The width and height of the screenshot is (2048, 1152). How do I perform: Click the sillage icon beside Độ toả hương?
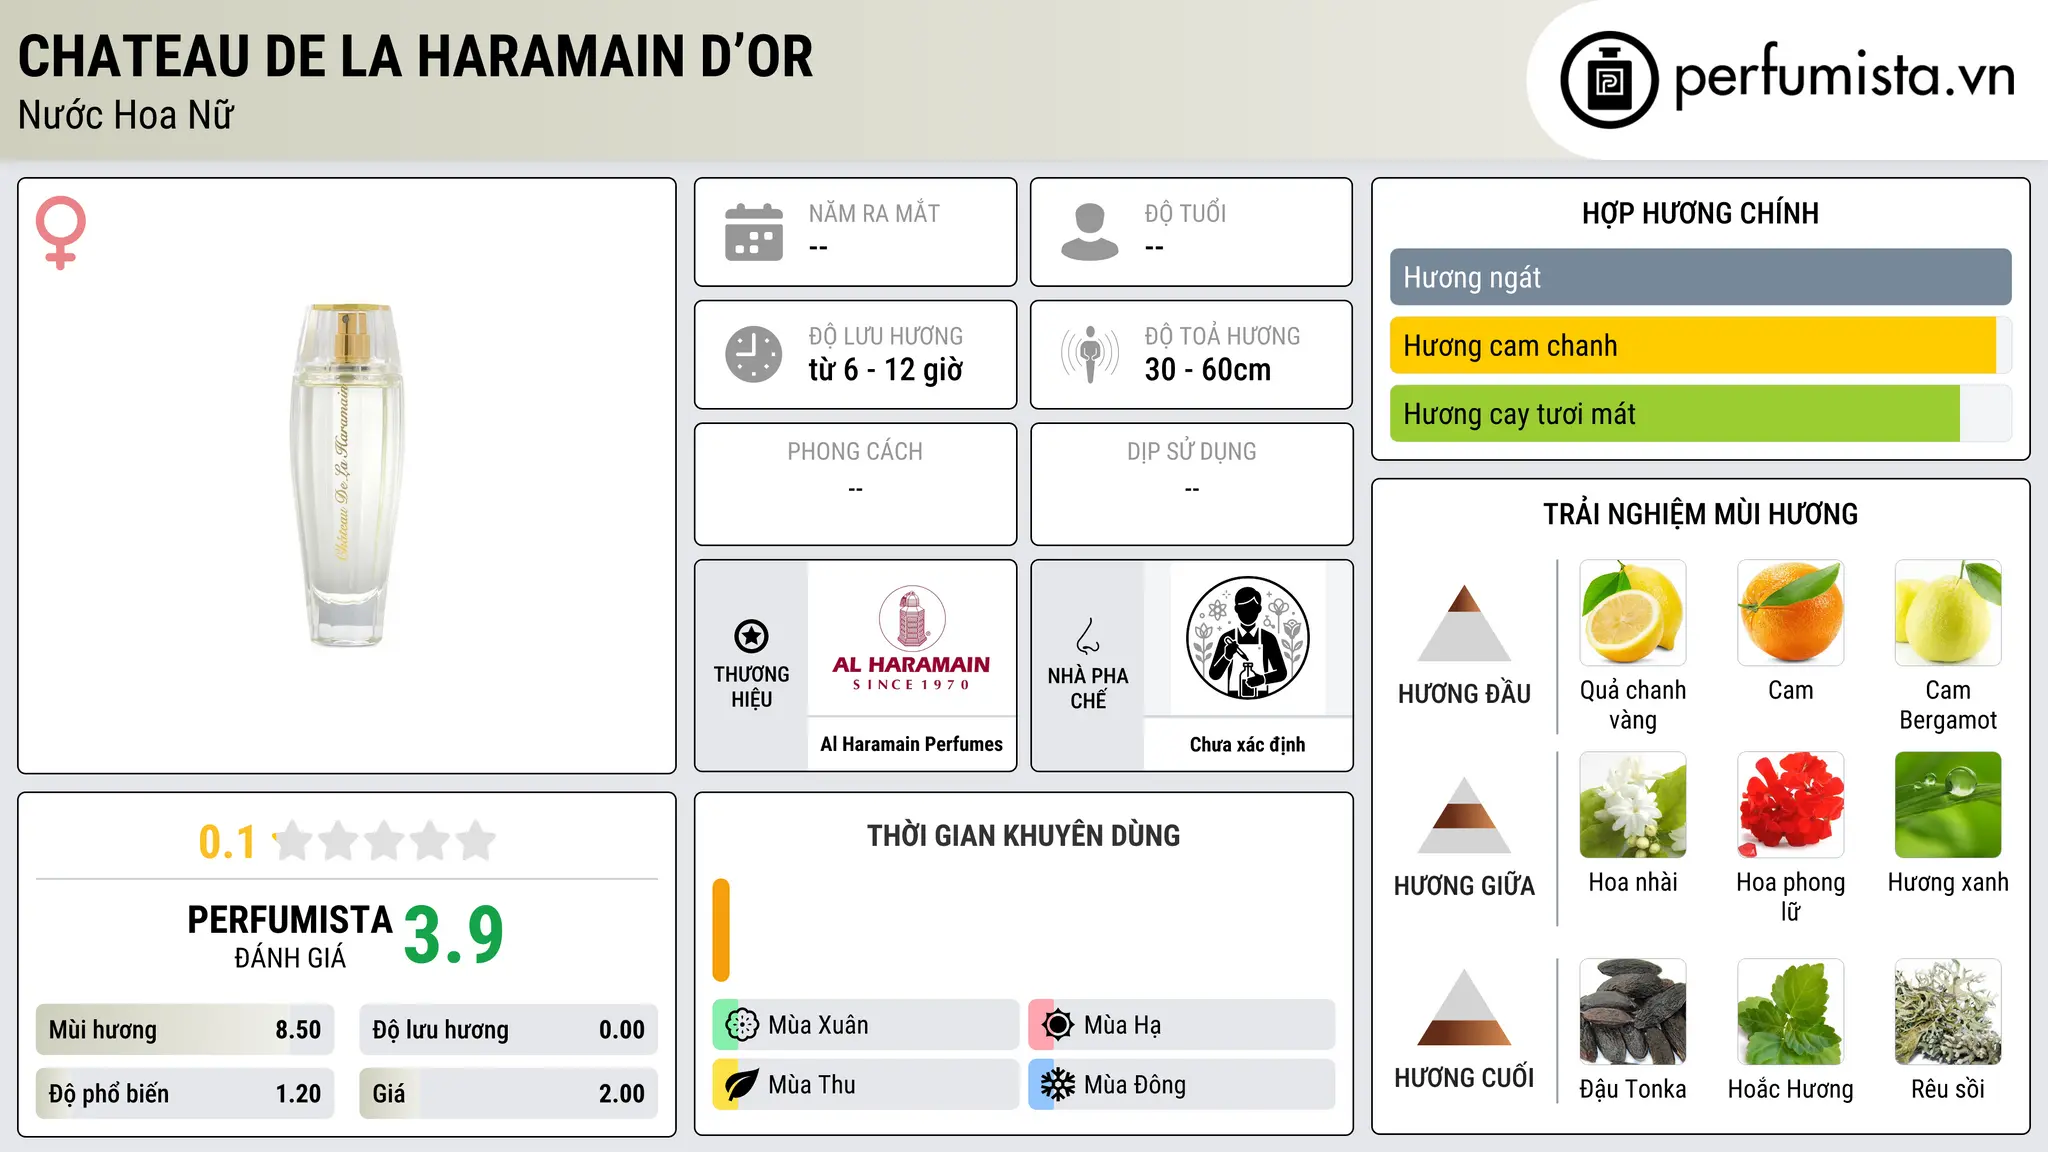[x=1090, y=354]
